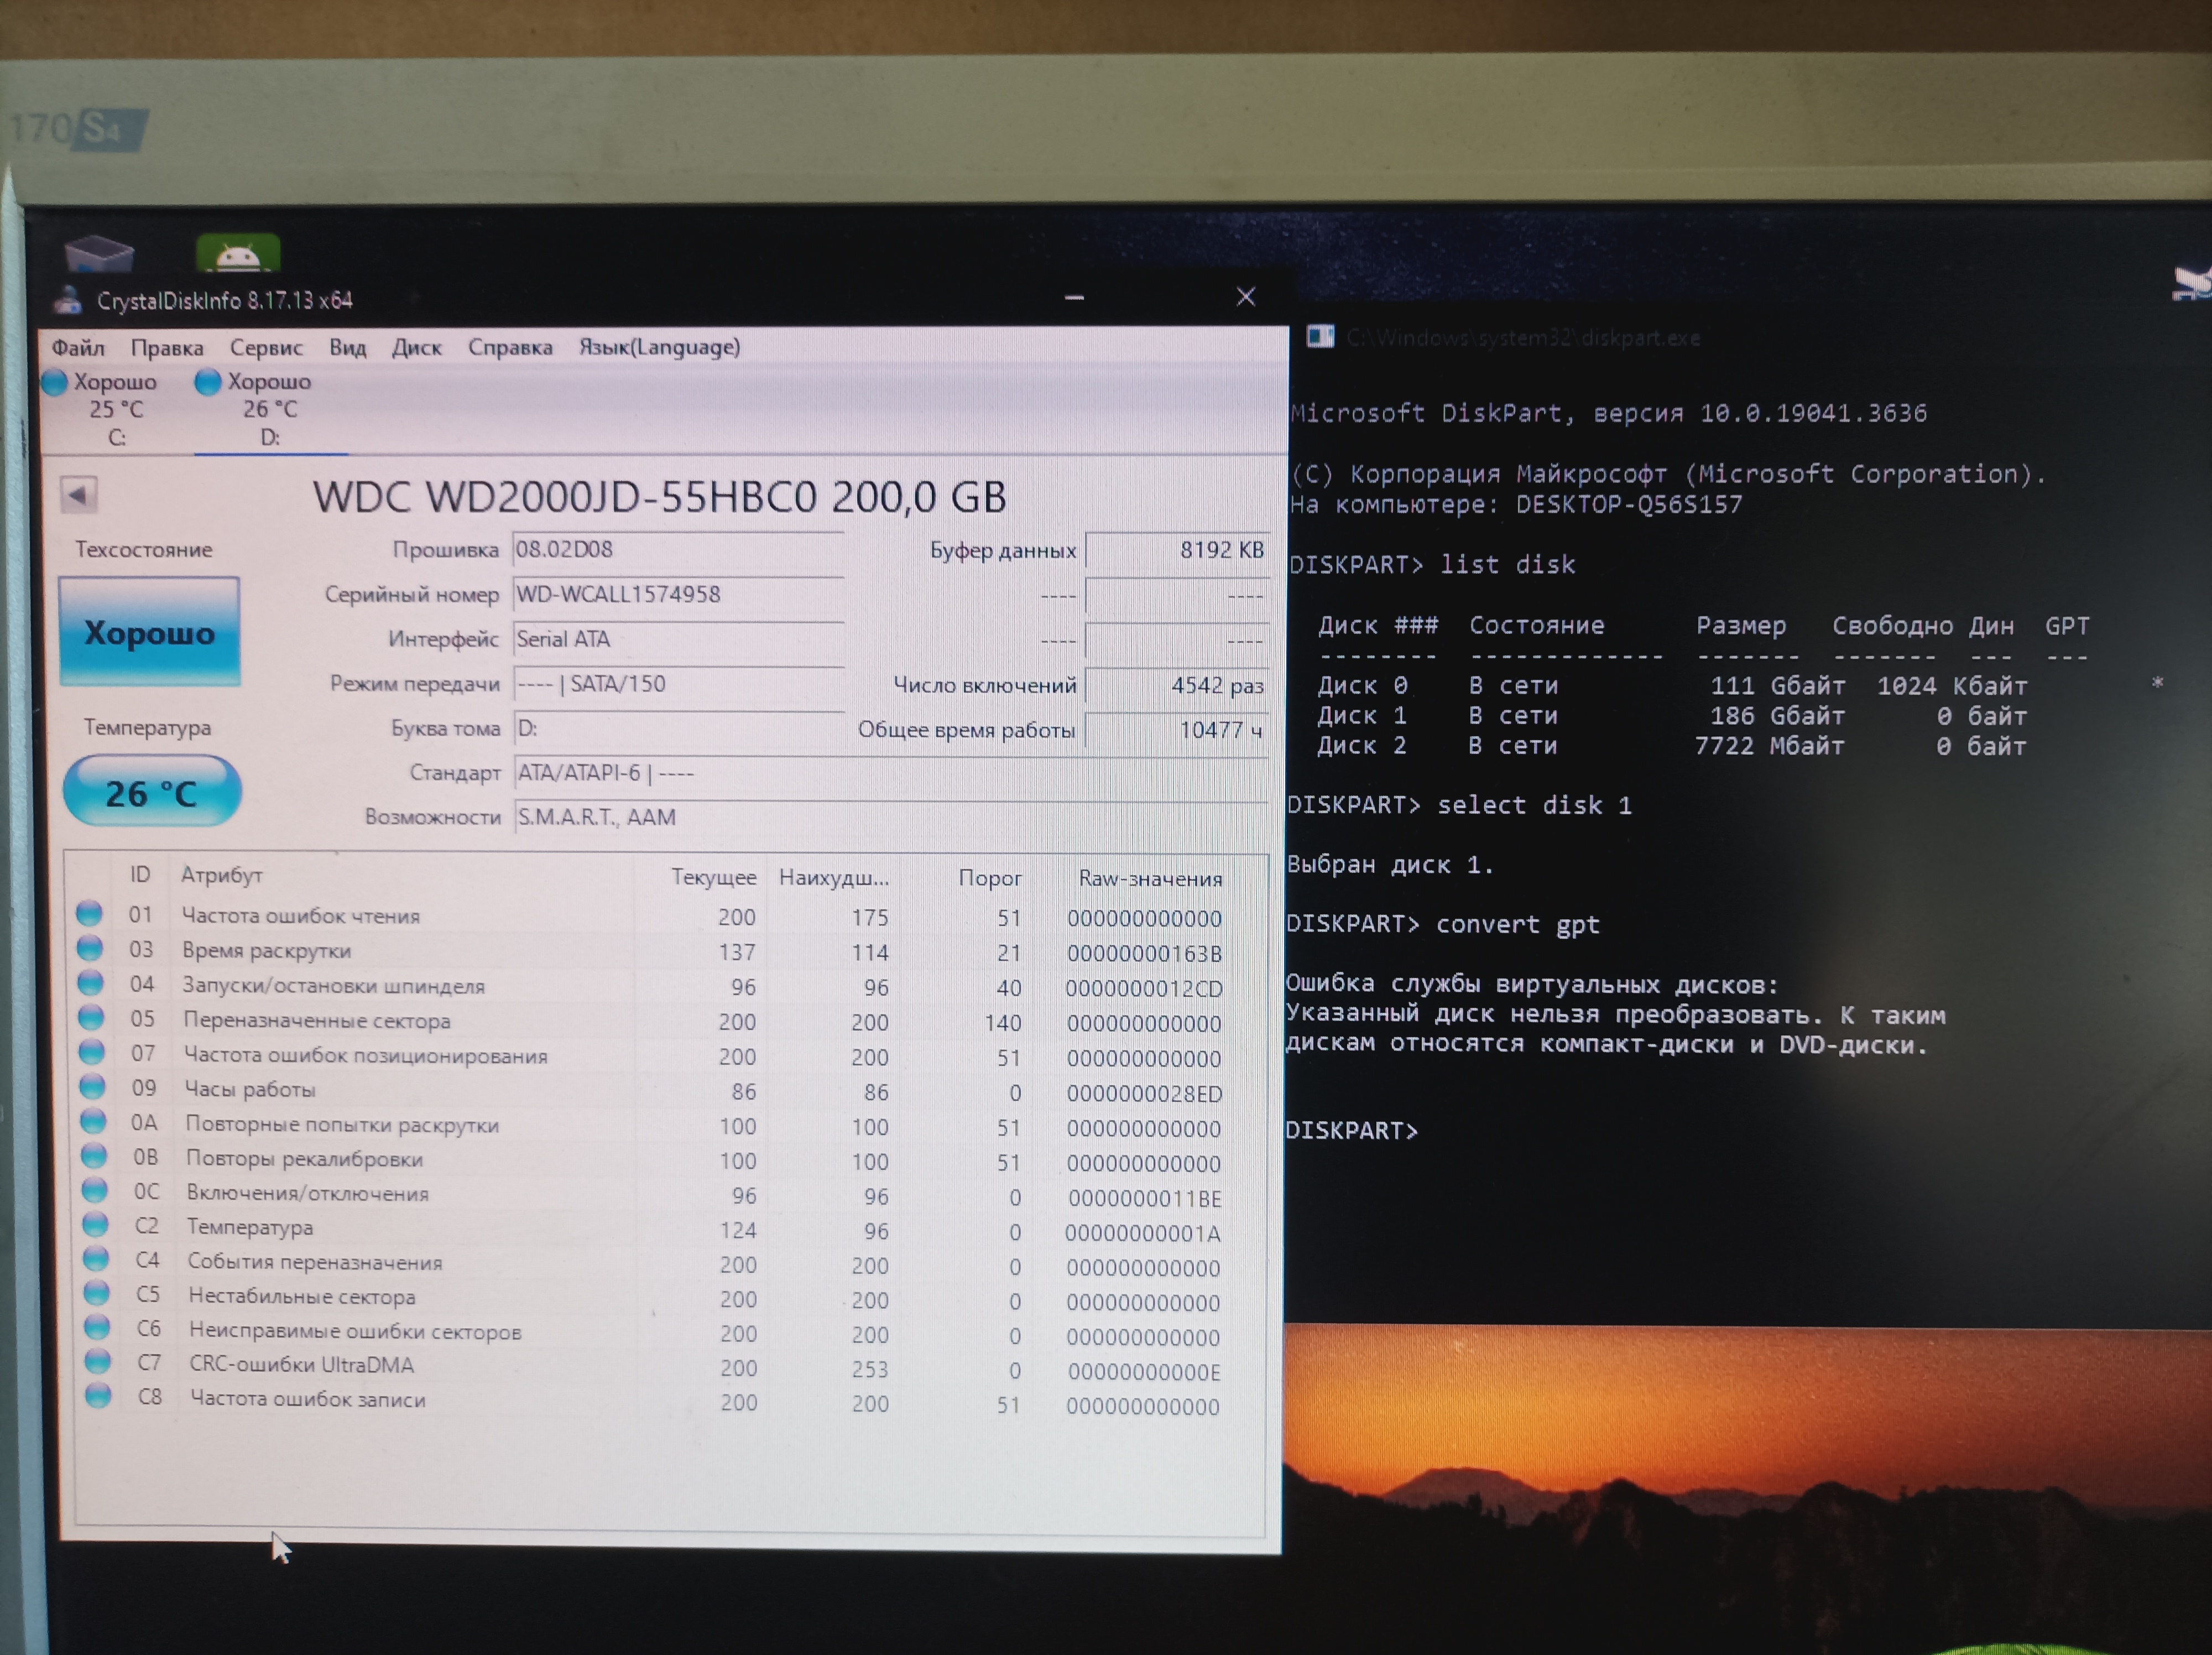Image resolution: width=2212 pixels, height=1655 pixels.
Task: Click the DISKPART> prompt line in console
Action: 1352,1131
